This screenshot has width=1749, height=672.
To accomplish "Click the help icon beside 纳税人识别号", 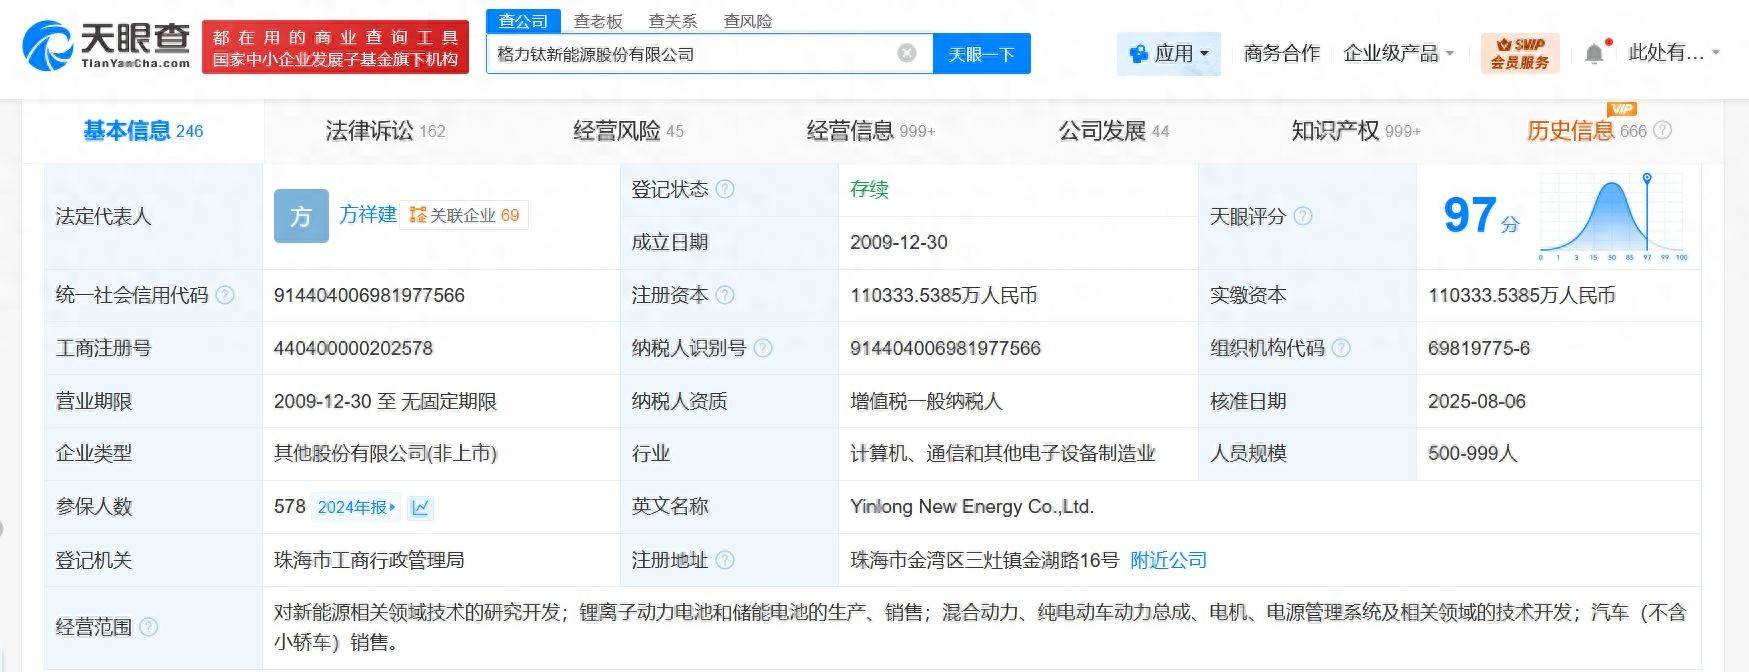I will click(763, 348).
